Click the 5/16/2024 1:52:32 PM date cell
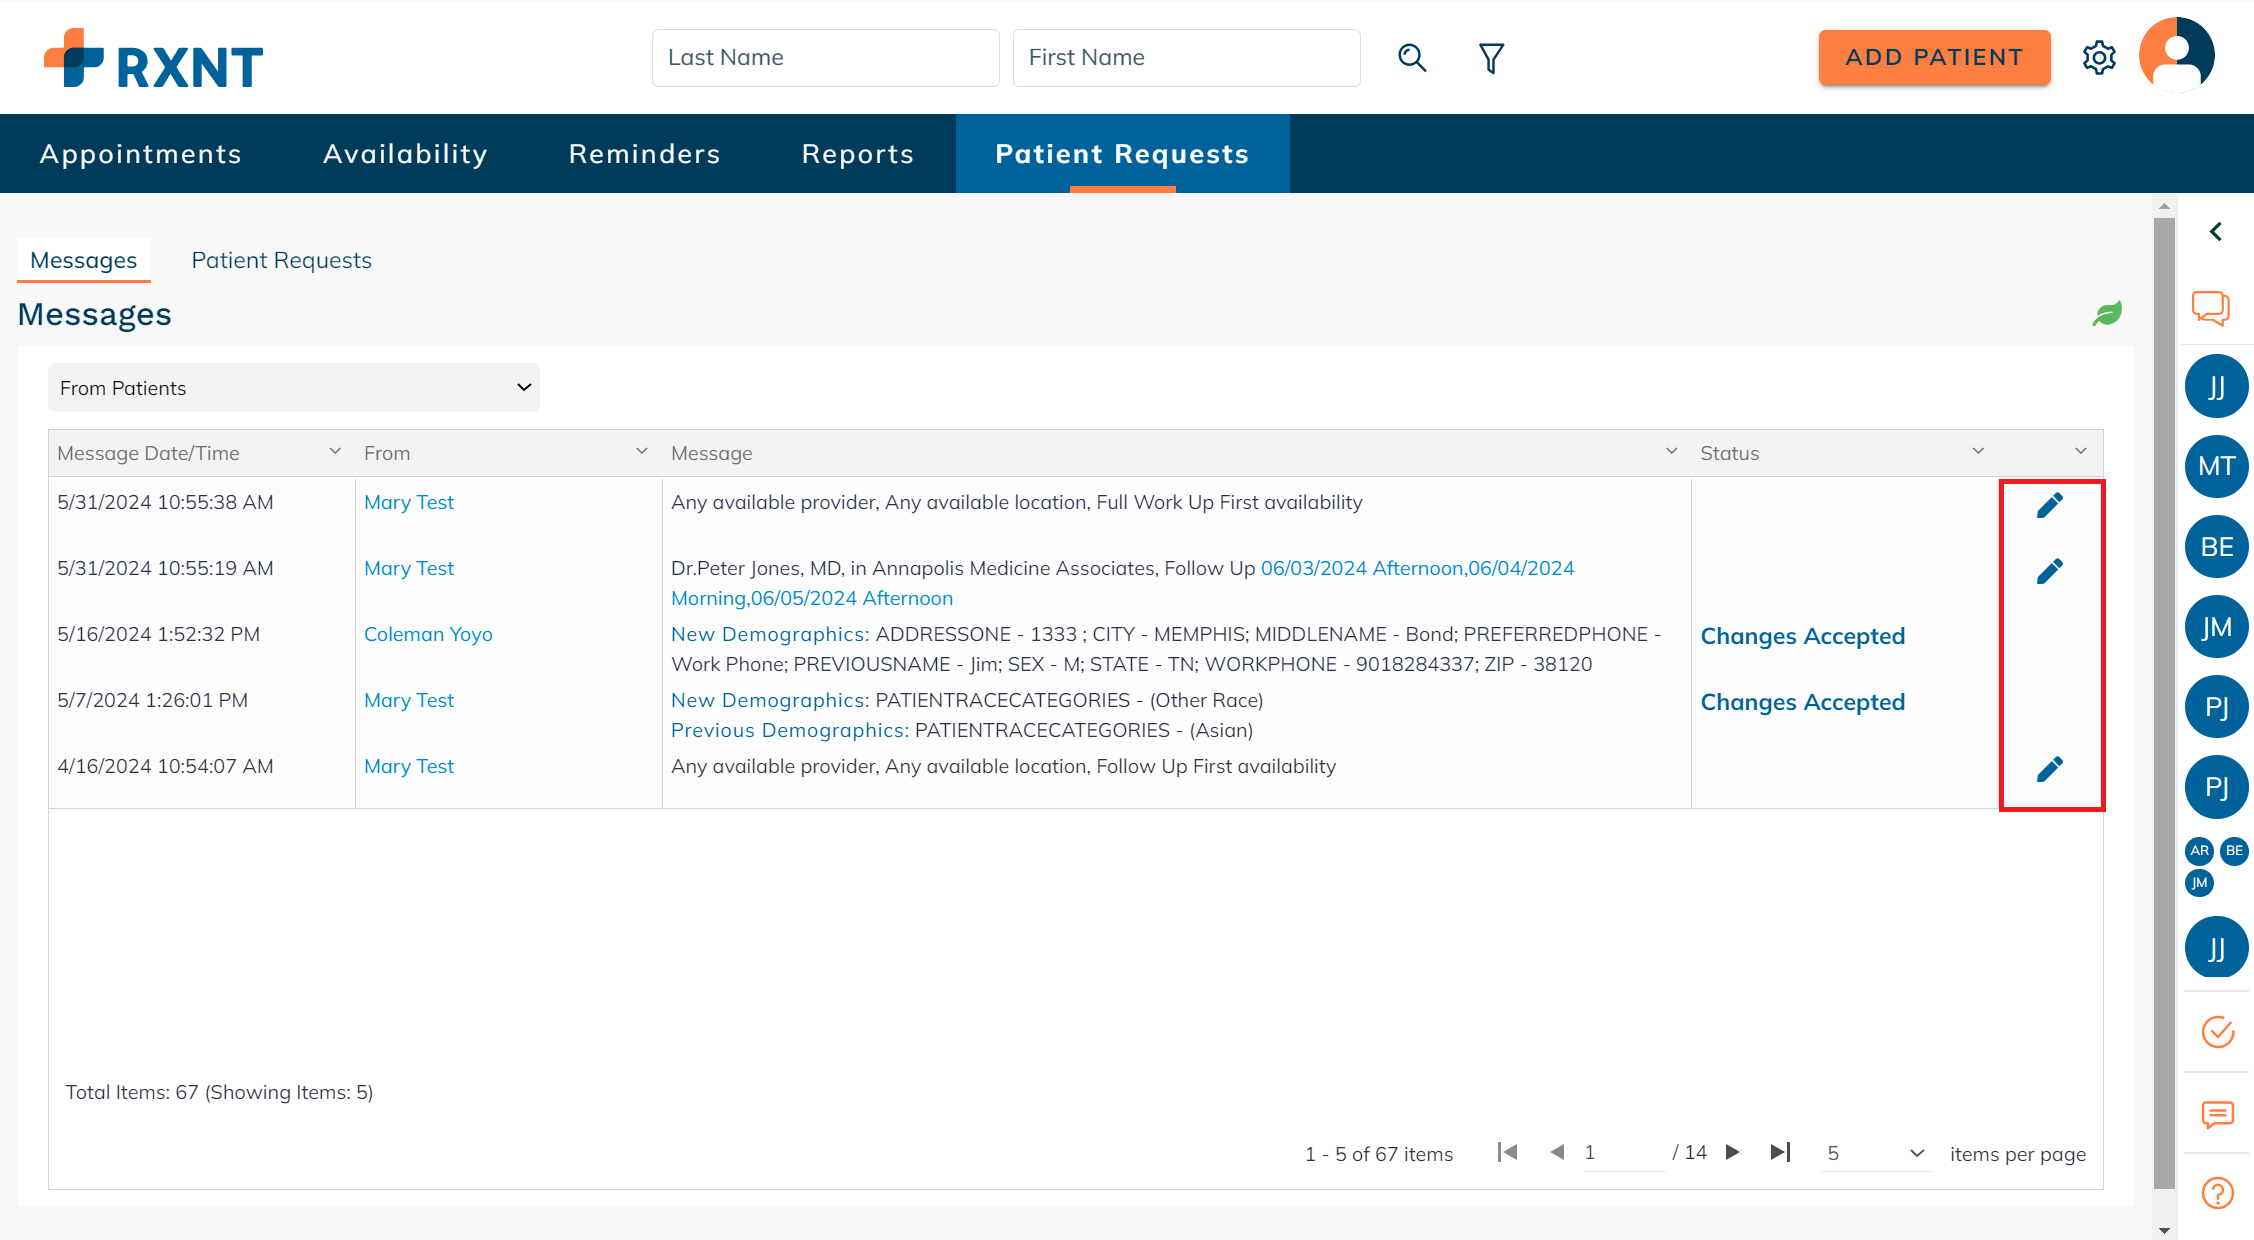The height and width of the screenshot is (1240, 2254). [x=158, y=634]
